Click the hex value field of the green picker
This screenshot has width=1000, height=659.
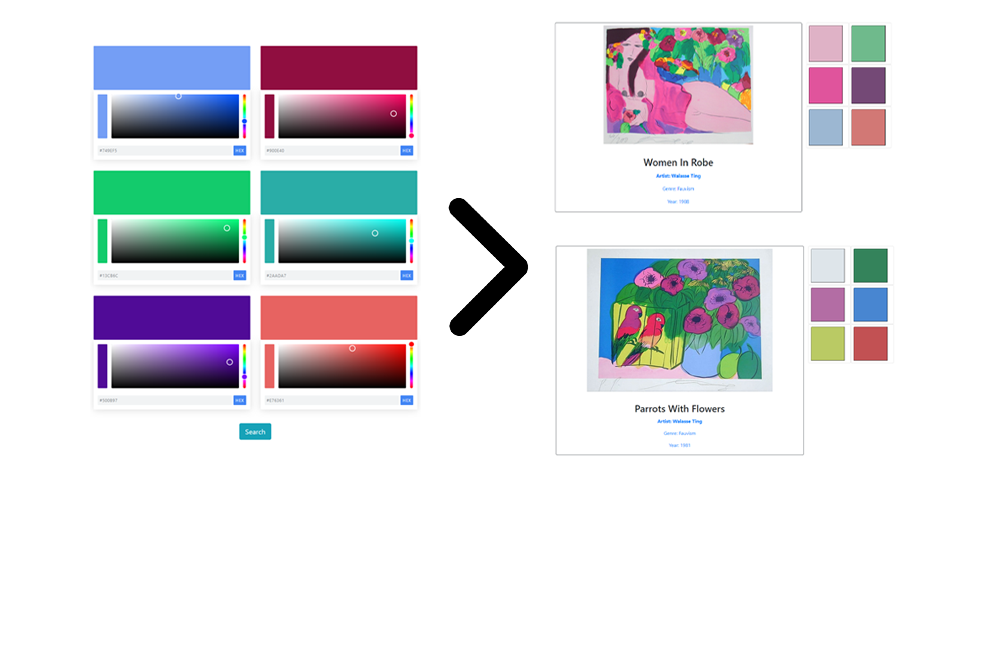165,276
